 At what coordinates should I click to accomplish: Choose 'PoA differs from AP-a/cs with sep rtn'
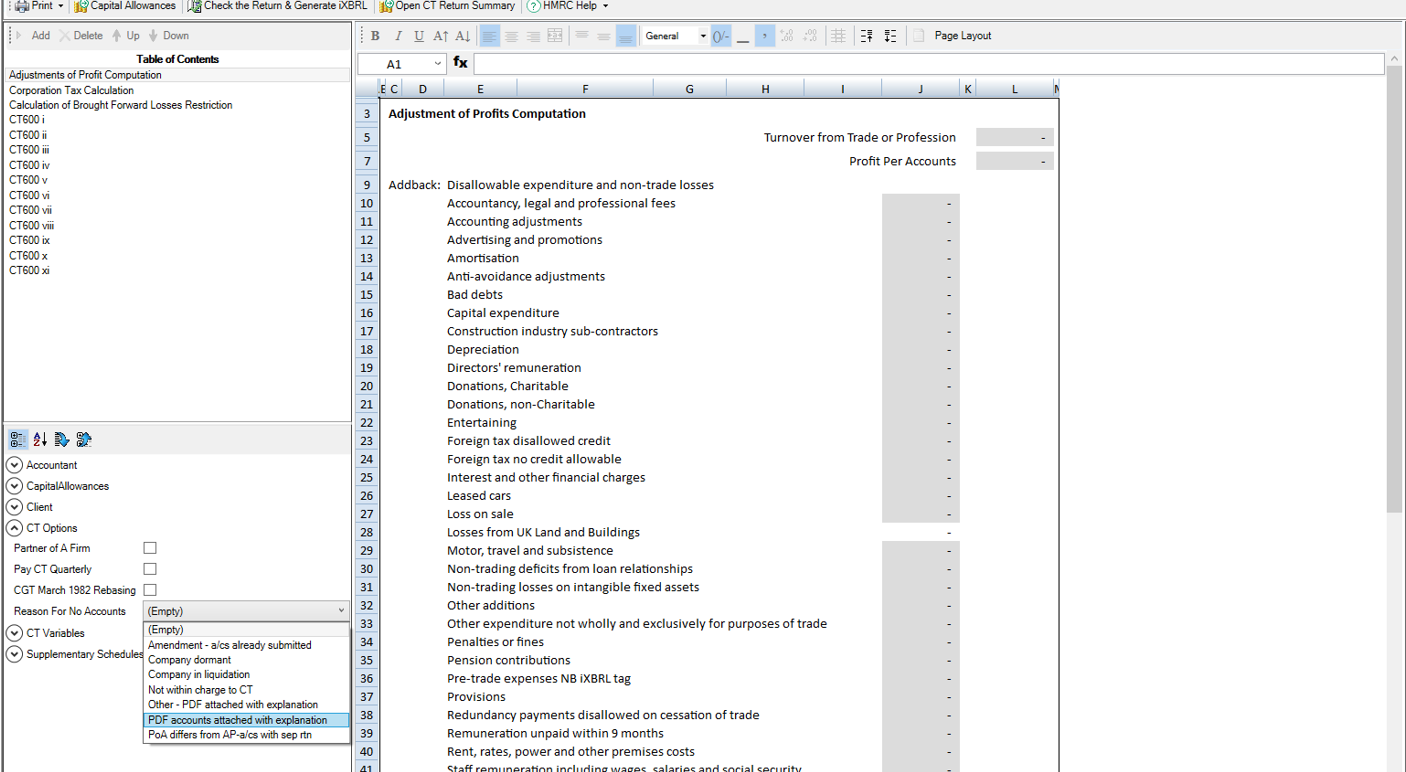point(247,735)
